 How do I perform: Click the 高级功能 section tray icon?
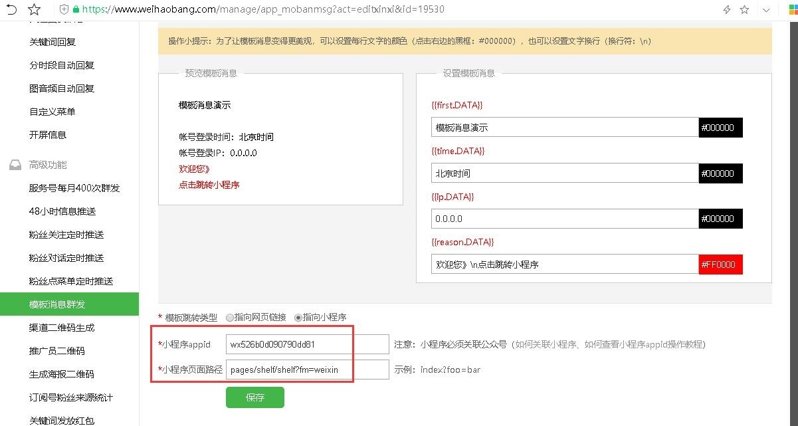tap(15, 165)
